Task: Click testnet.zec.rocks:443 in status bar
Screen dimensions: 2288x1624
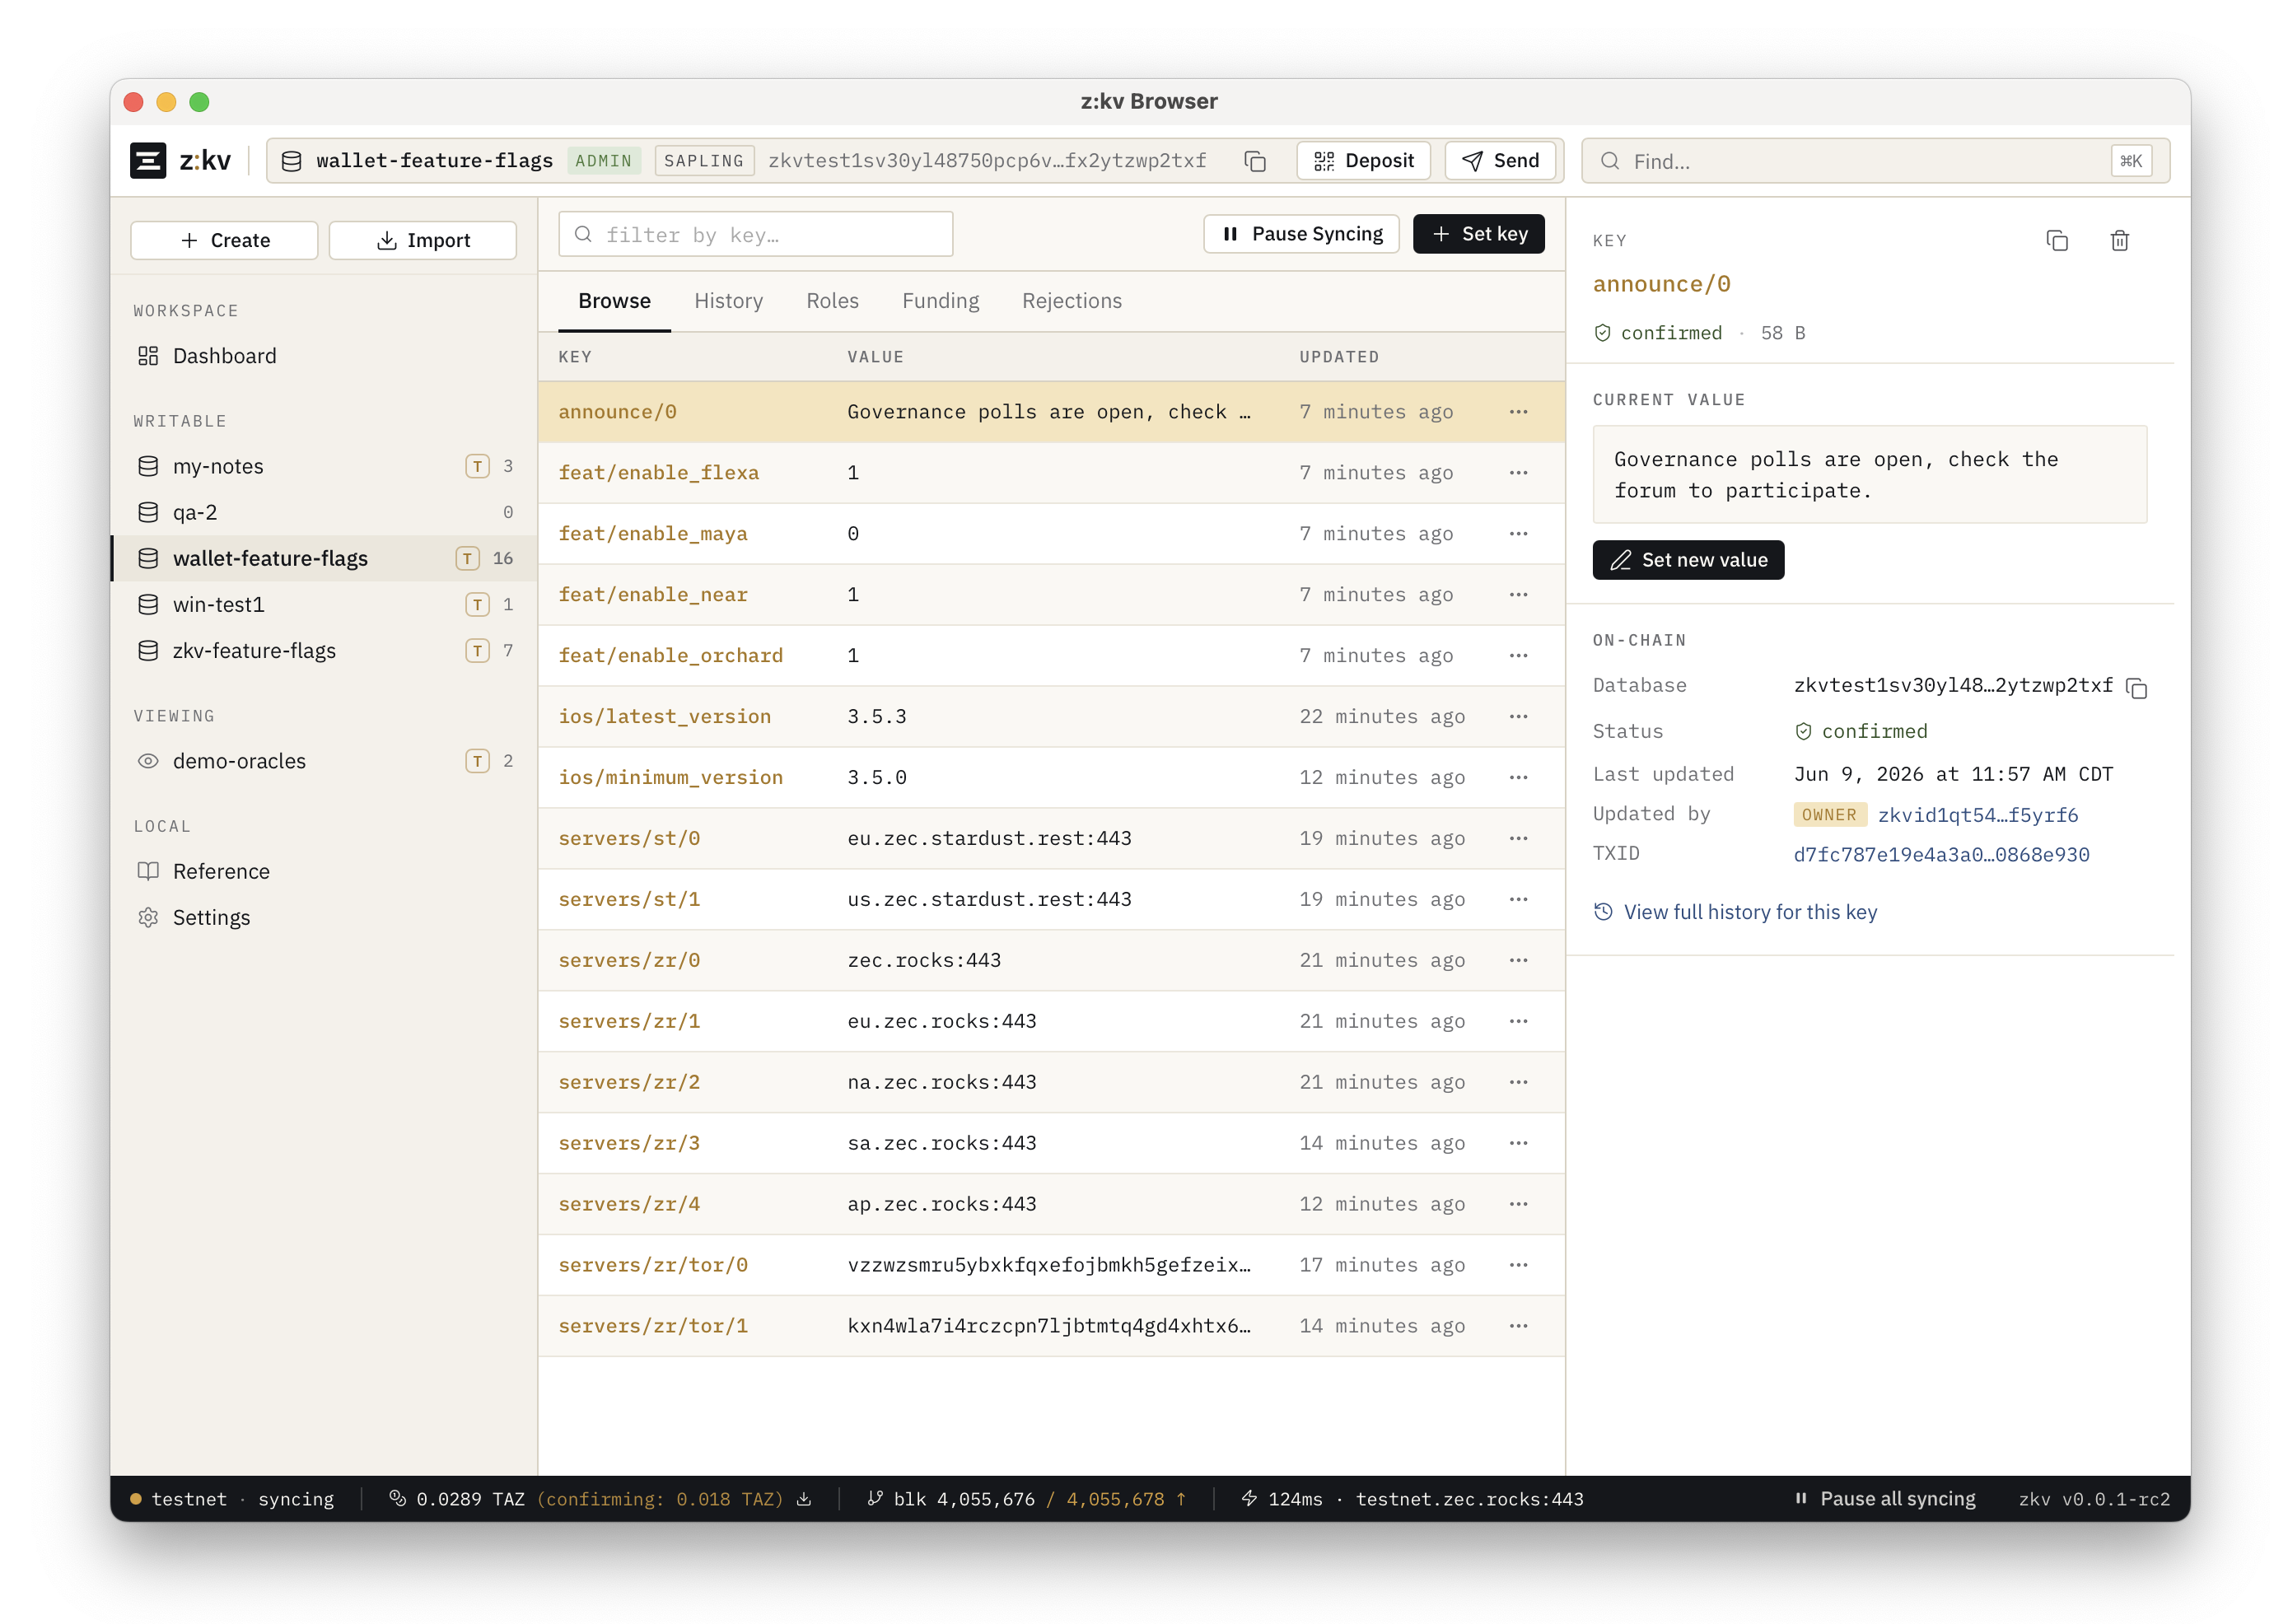Action: [1469, 1499]
